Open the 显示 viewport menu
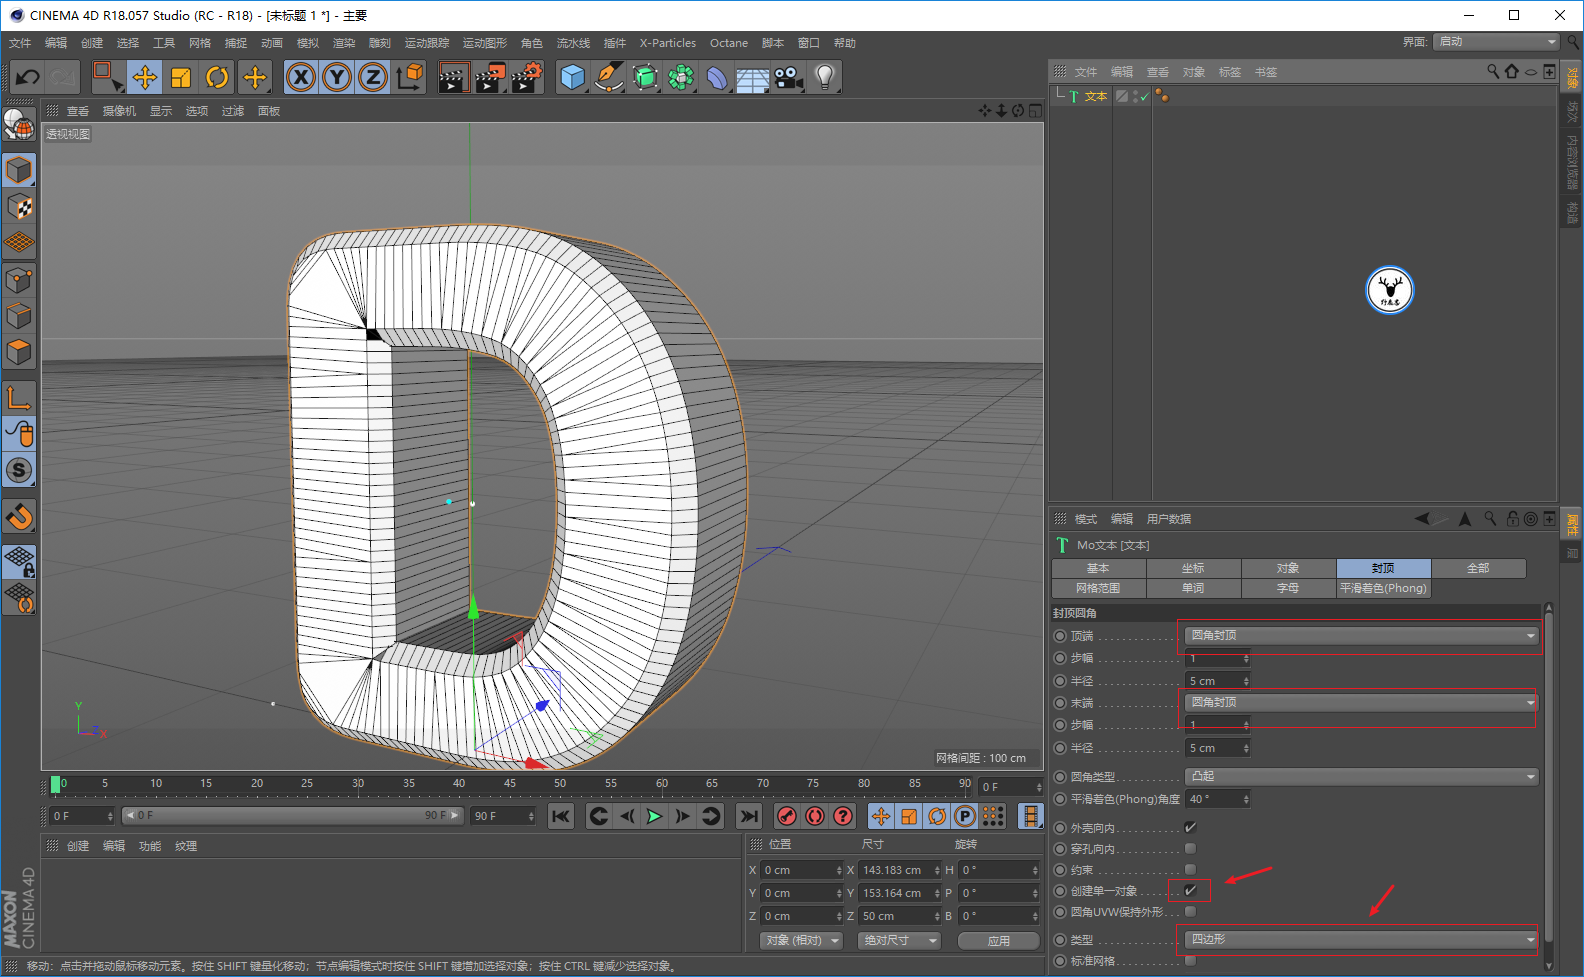 [x=161, y=111]
